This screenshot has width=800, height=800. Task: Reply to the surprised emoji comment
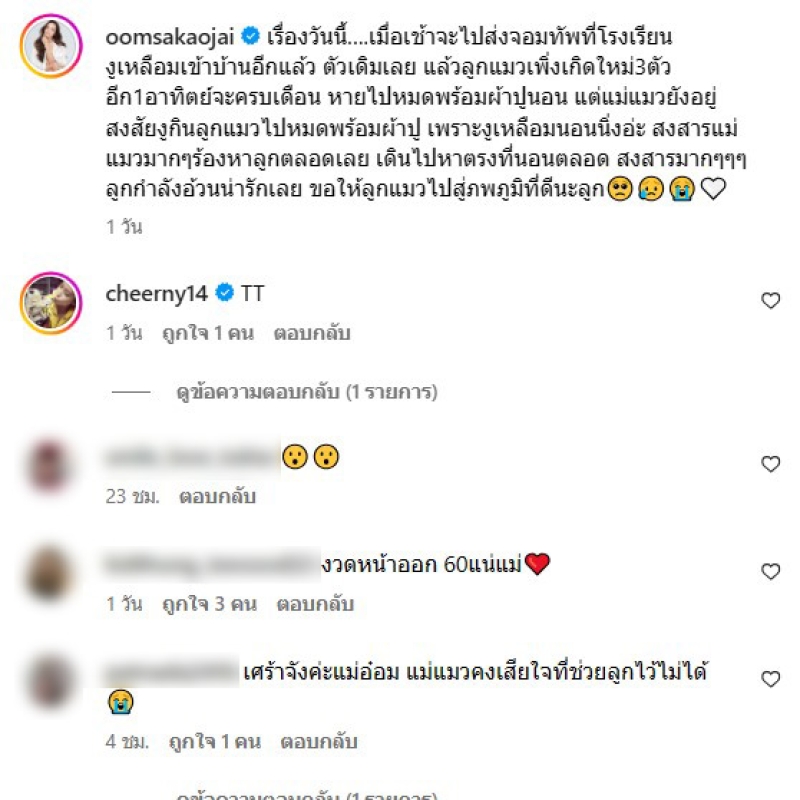[217, 496]
